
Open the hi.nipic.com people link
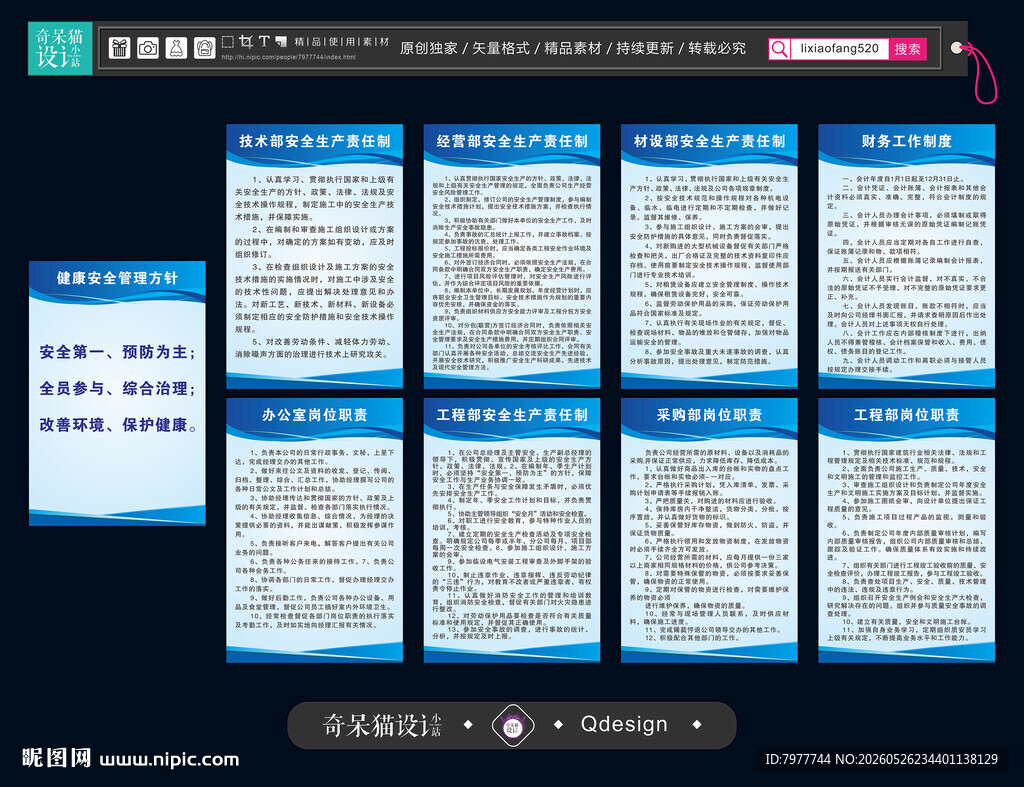289,57
